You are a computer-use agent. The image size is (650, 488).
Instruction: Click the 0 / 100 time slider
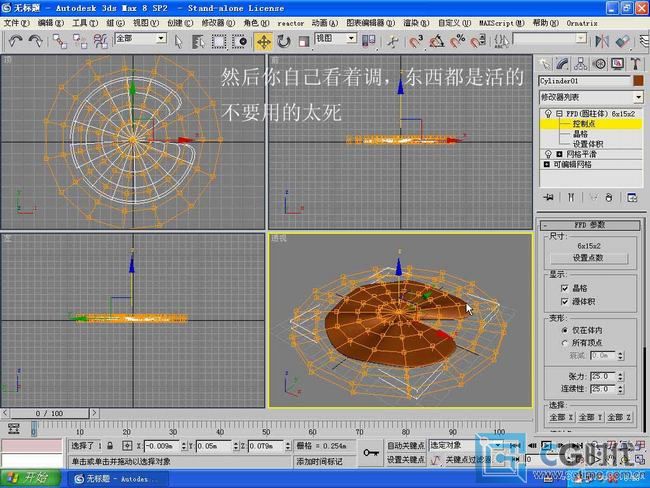(49, 413)
